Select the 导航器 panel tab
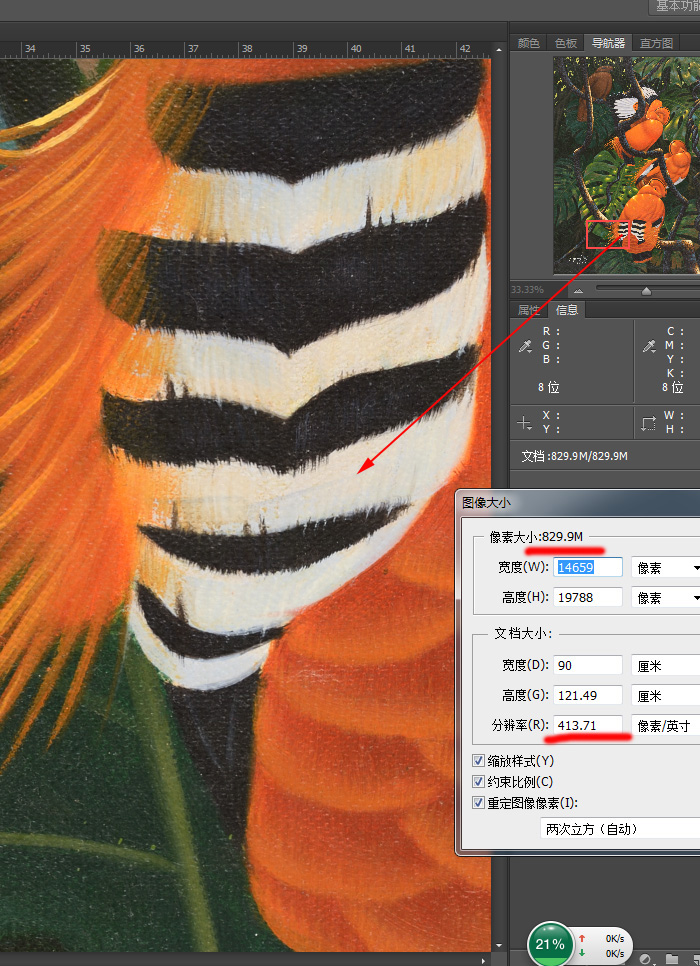This screenshot has width=700, height=966. [608, 43]
